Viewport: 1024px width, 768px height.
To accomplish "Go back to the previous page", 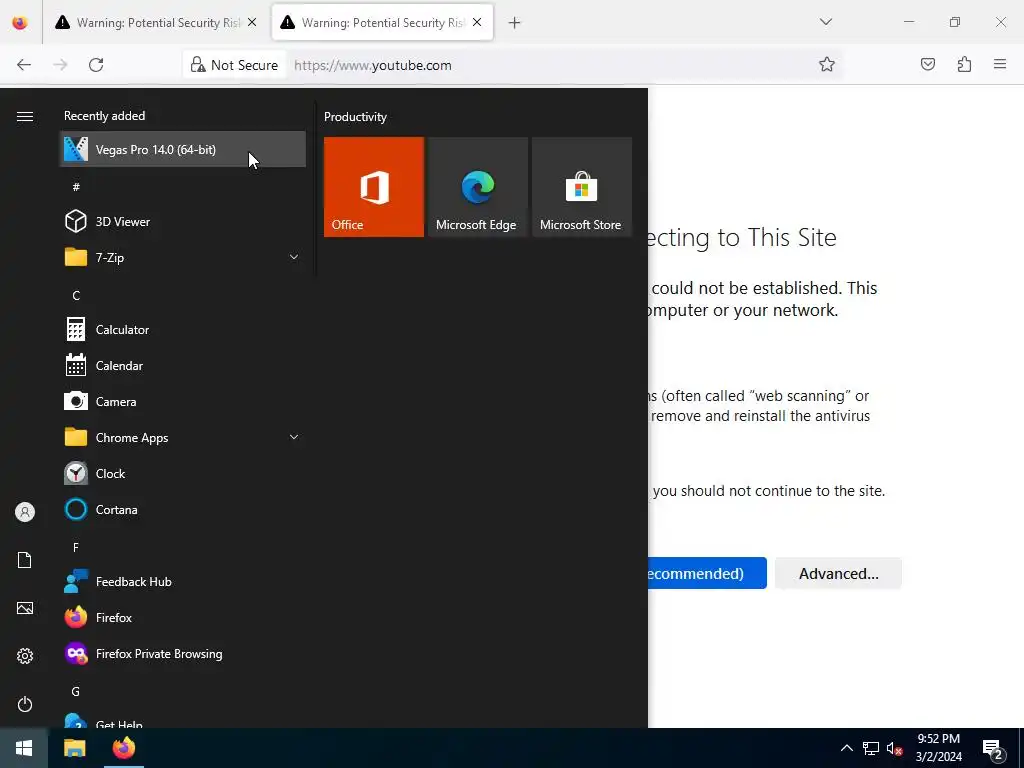I will [24, 65].
